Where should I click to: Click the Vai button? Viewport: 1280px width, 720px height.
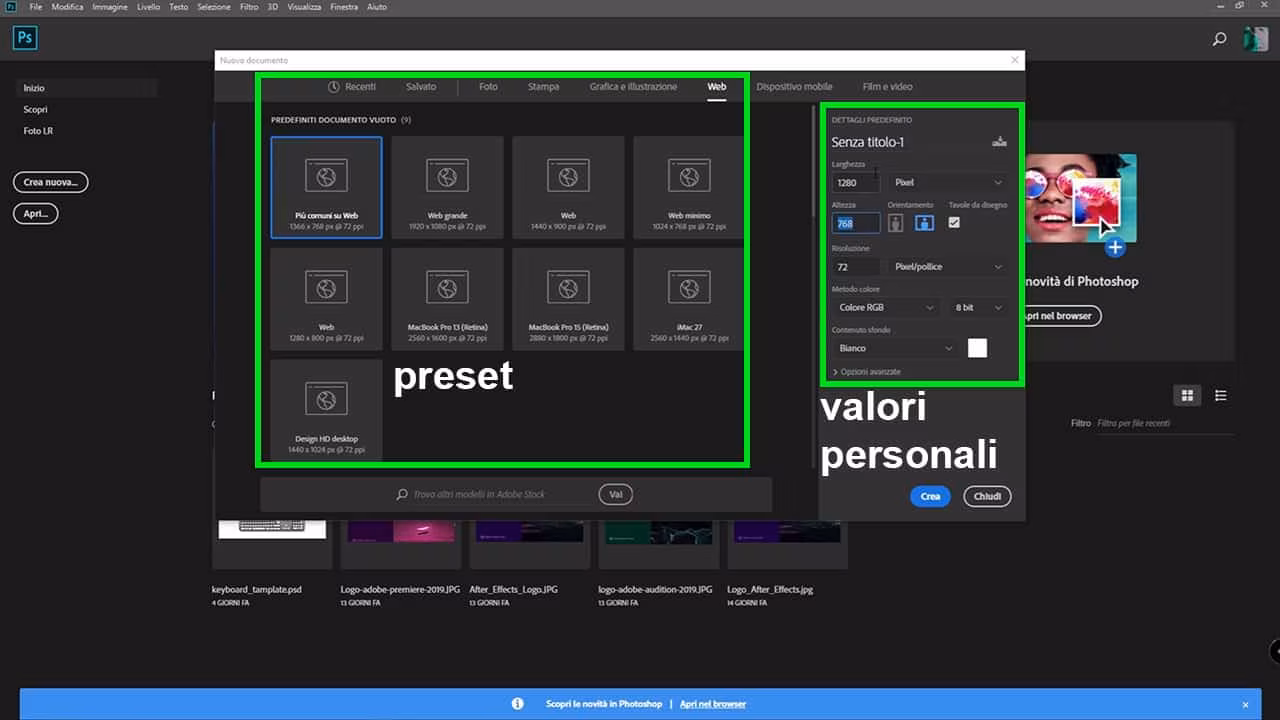[616, 494]
